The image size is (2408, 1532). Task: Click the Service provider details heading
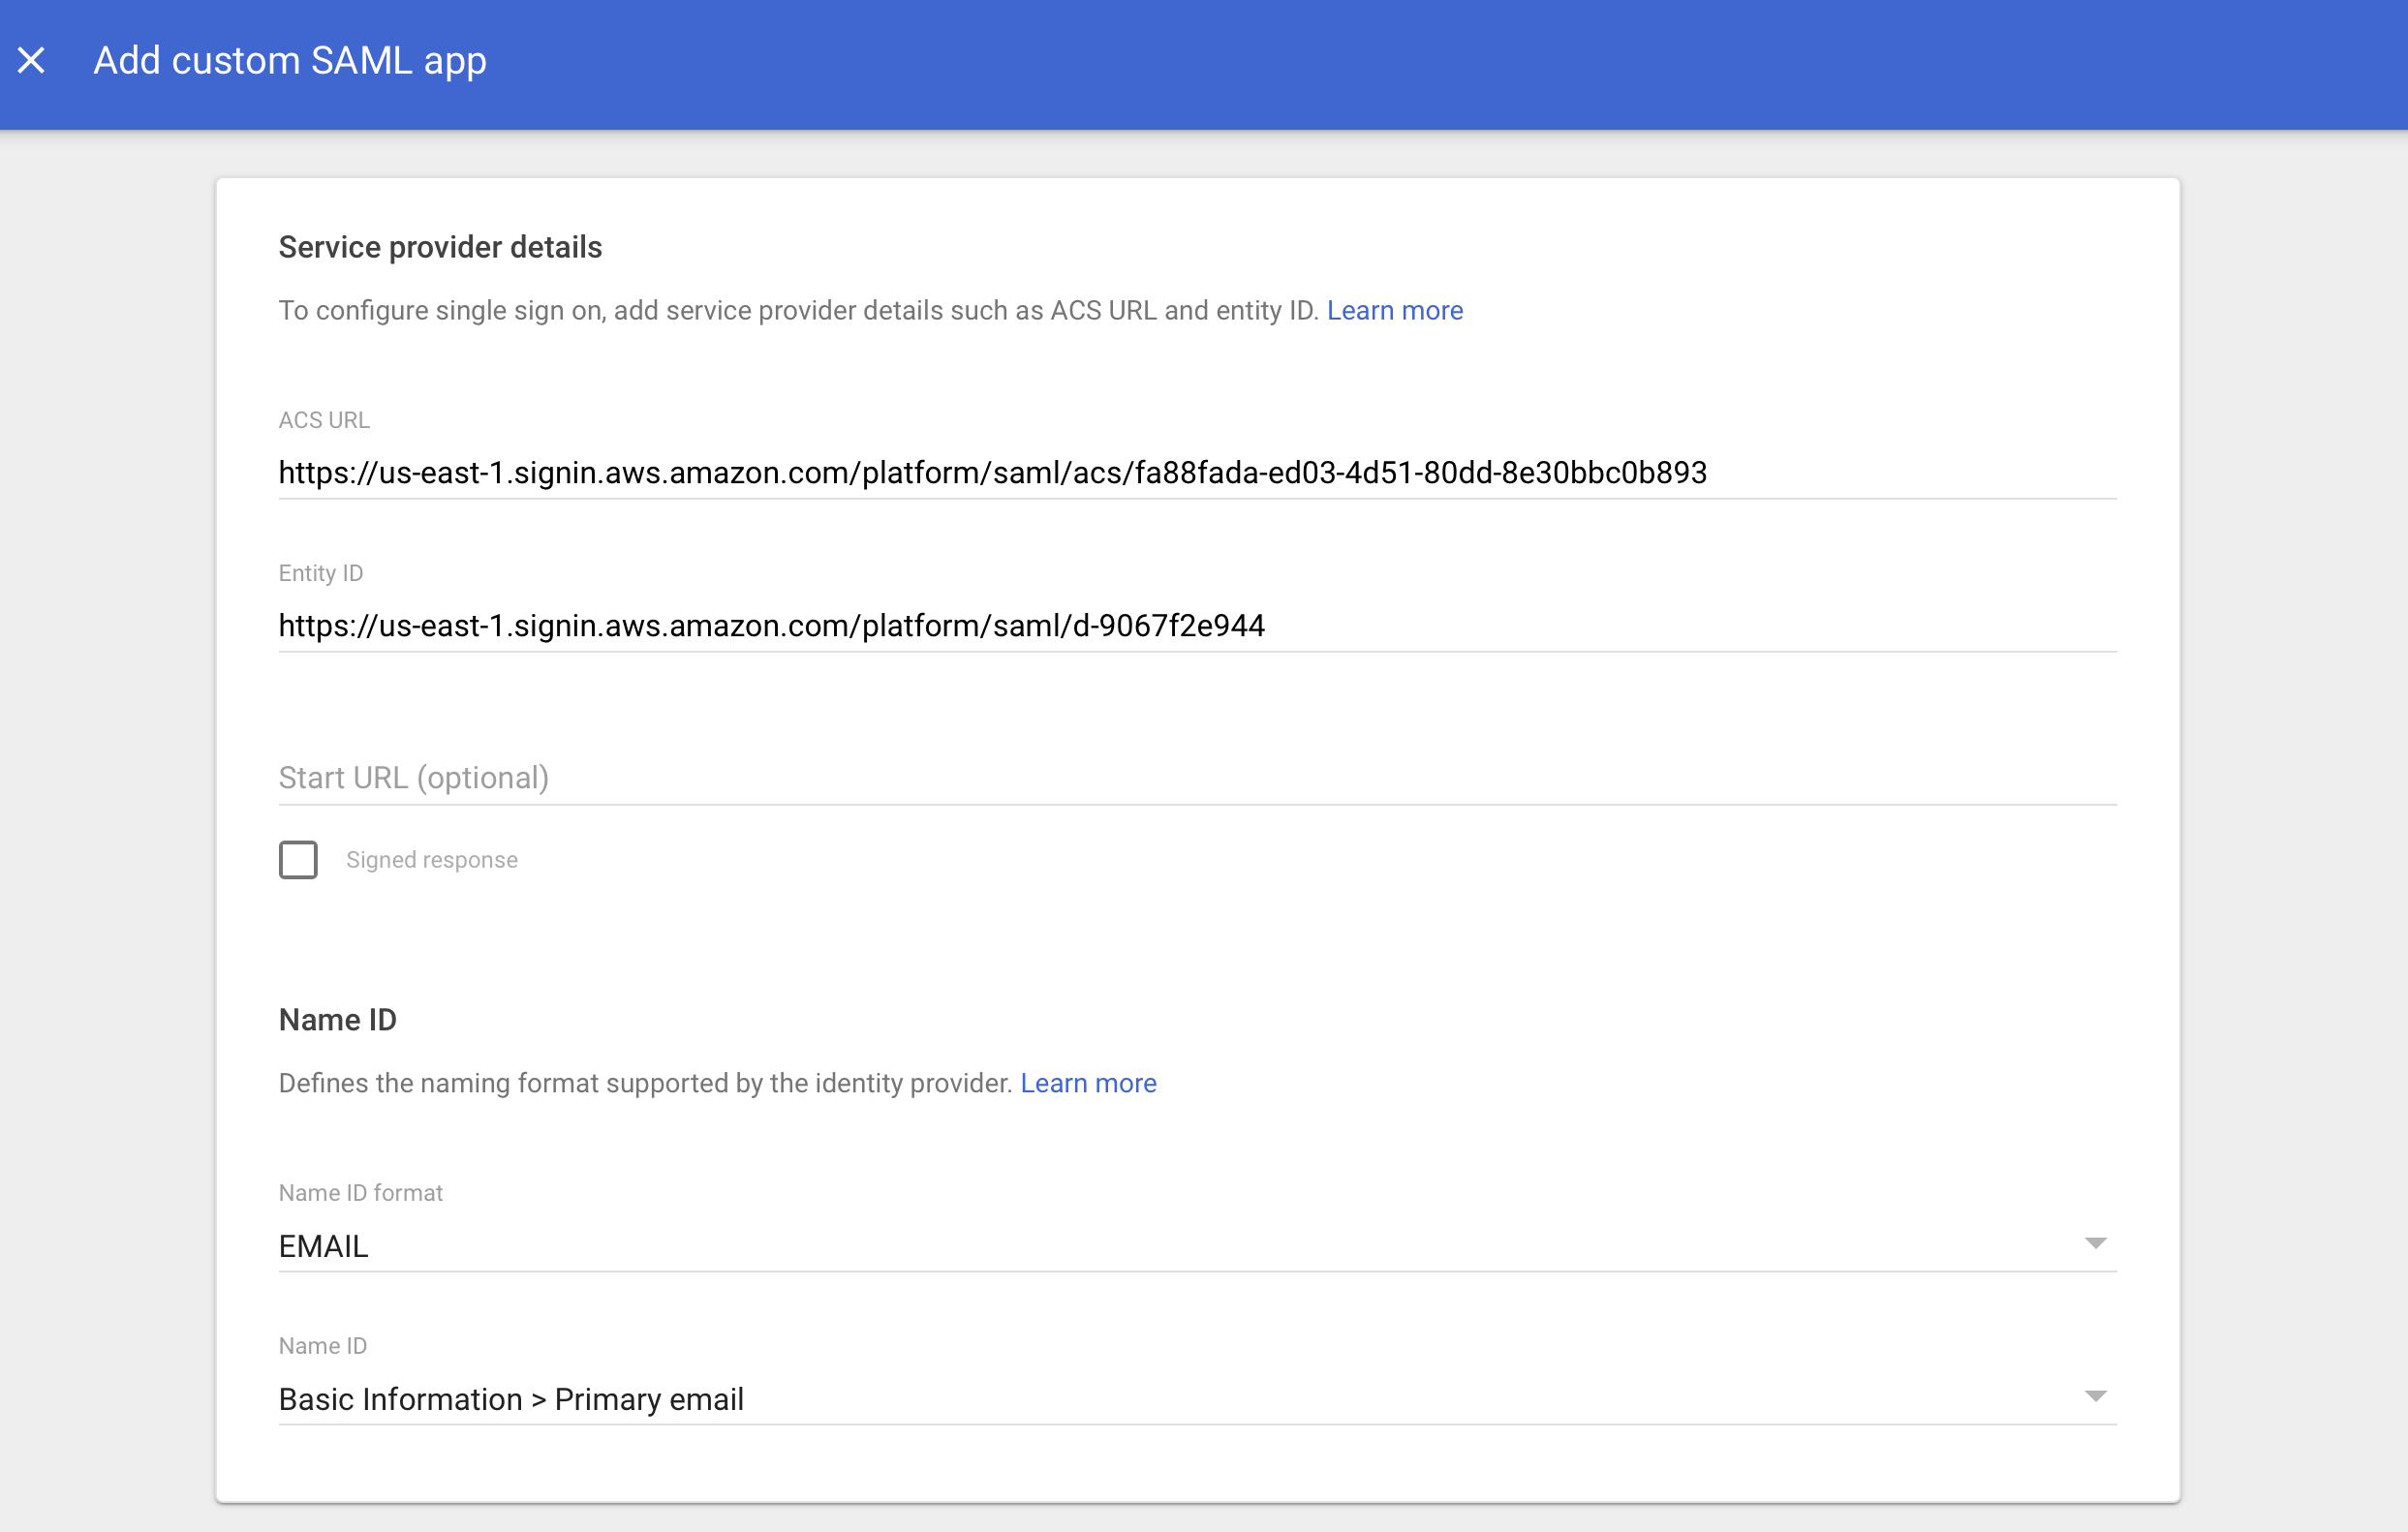click(x=440, y=247)
